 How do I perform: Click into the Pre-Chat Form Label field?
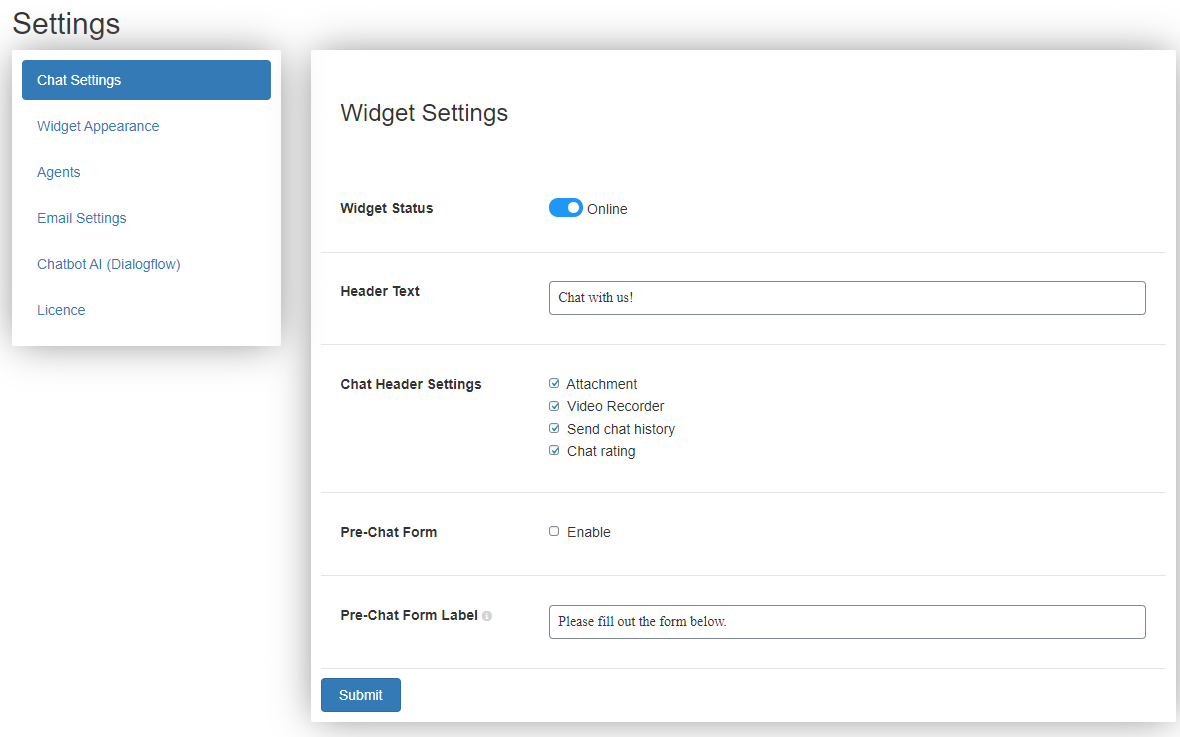click(847, 622)
